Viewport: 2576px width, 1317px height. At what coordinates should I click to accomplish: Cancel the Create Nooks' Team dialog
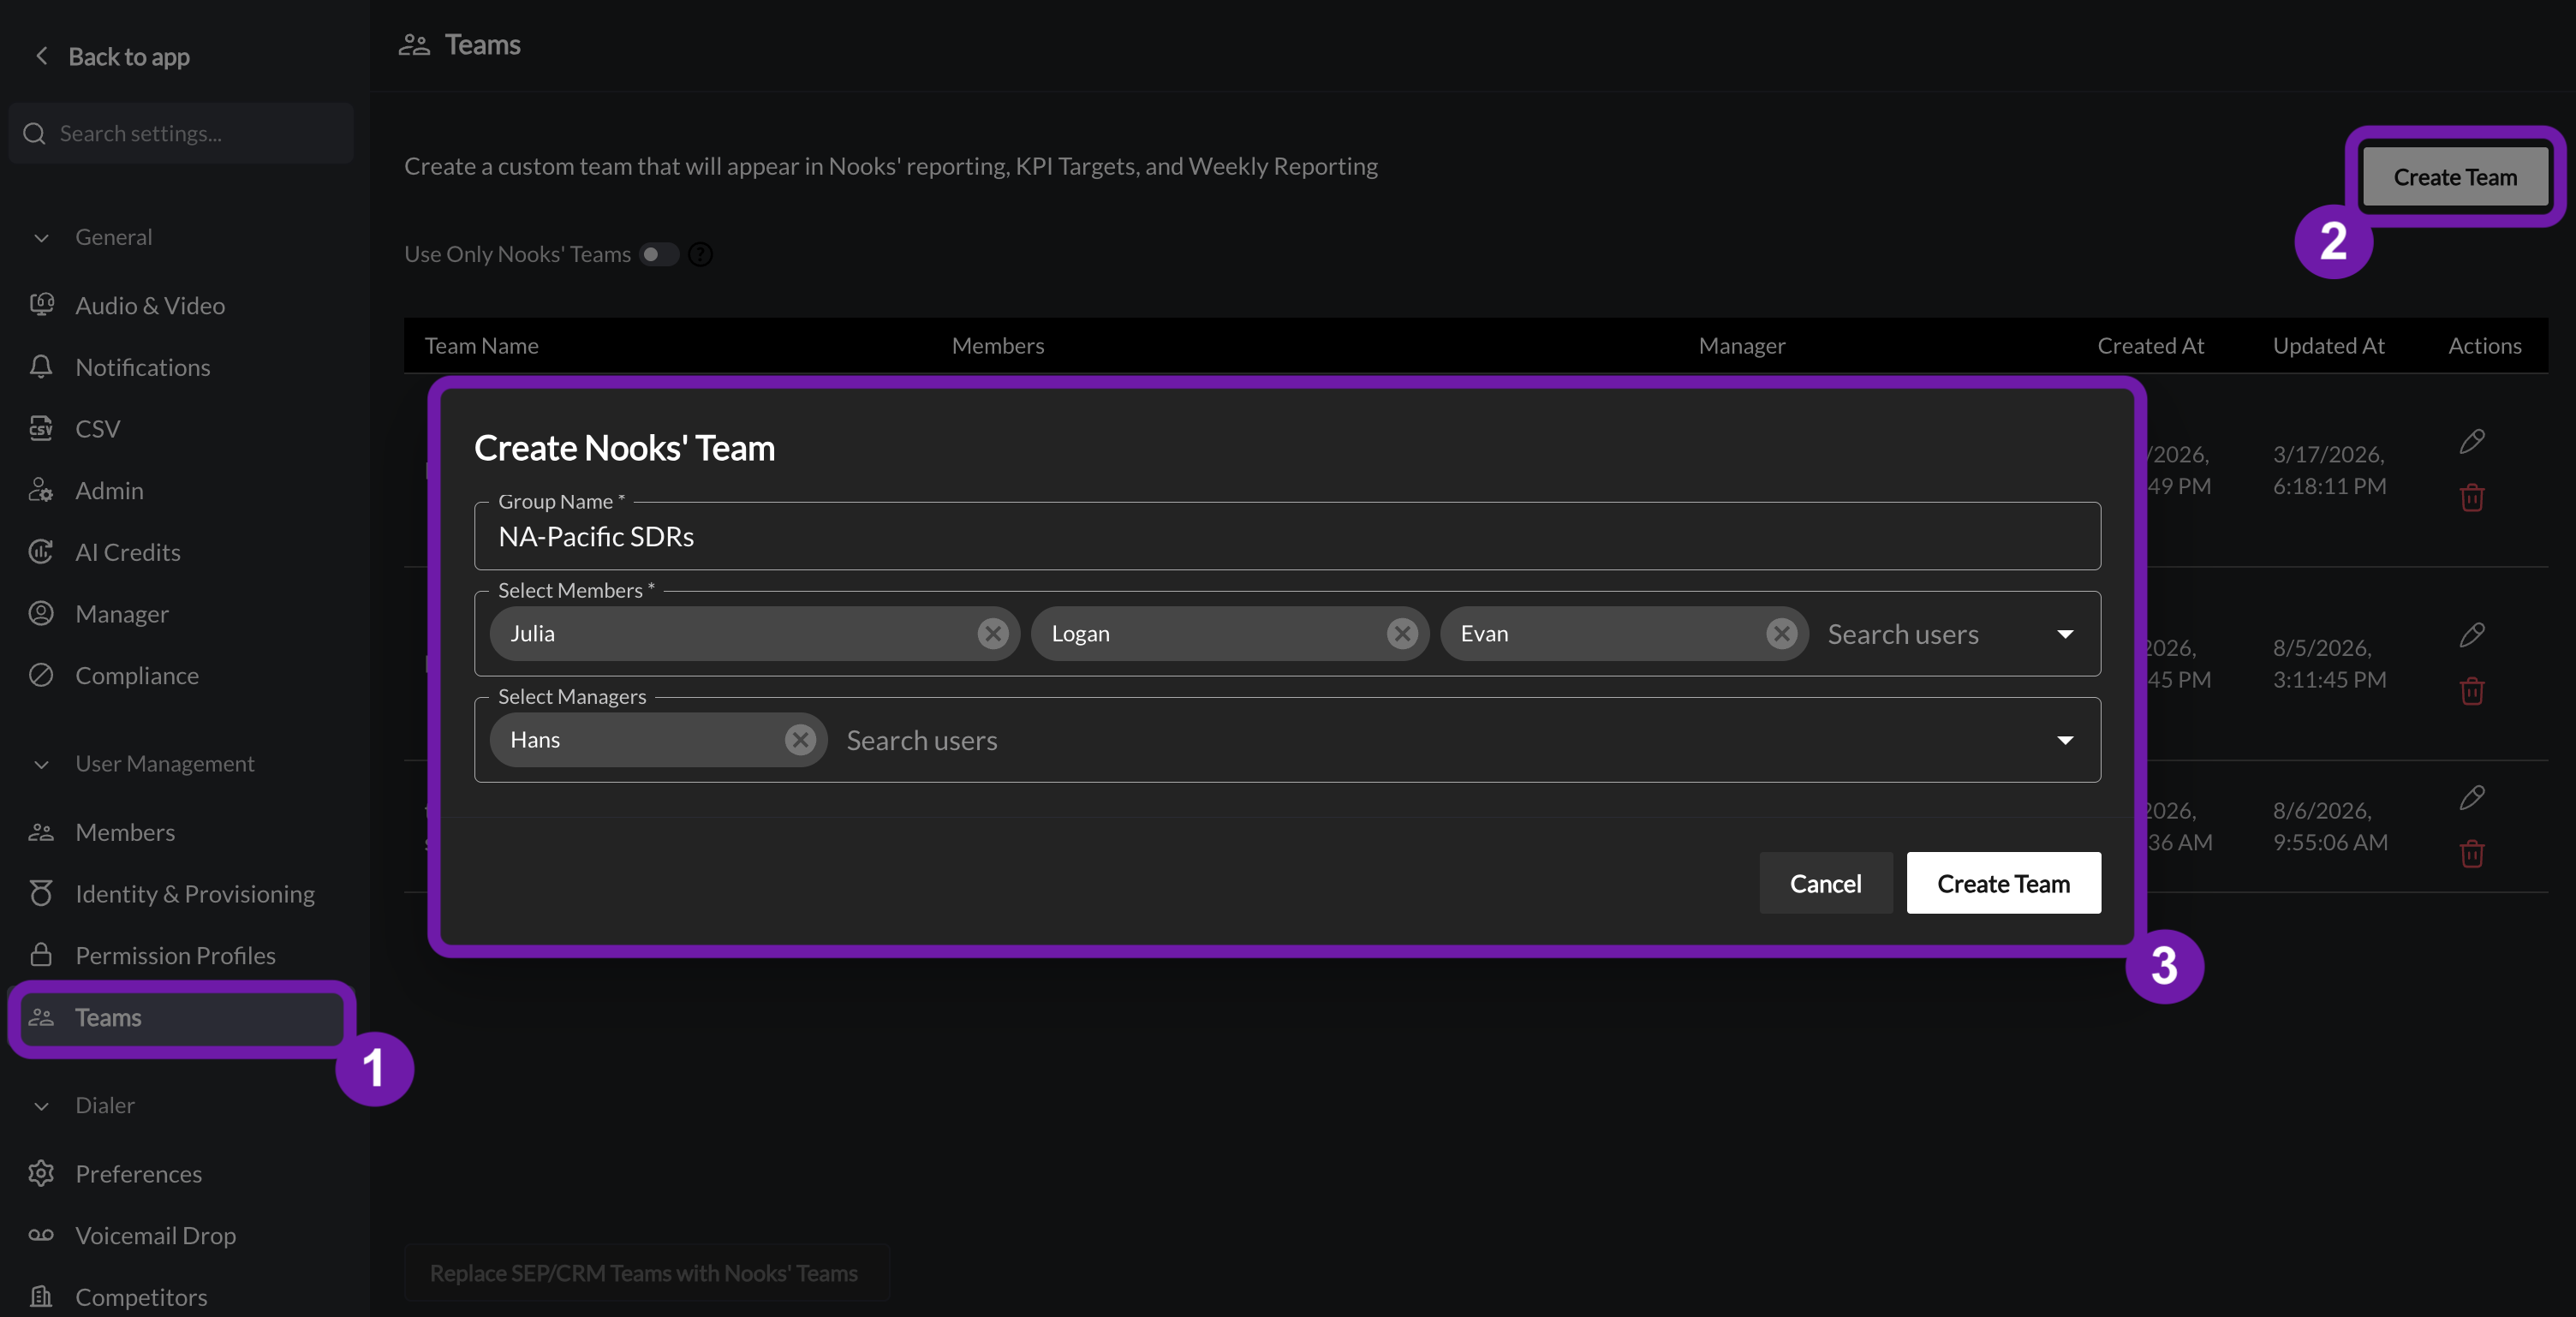(x=1825, y=883)
